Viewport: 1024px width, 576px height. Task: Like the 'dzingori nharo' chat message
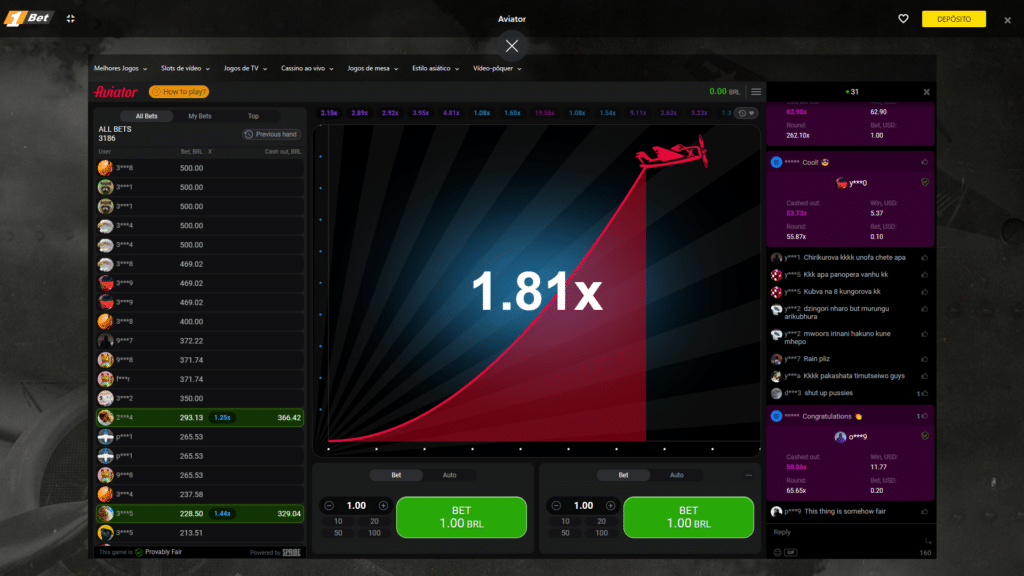925,309
